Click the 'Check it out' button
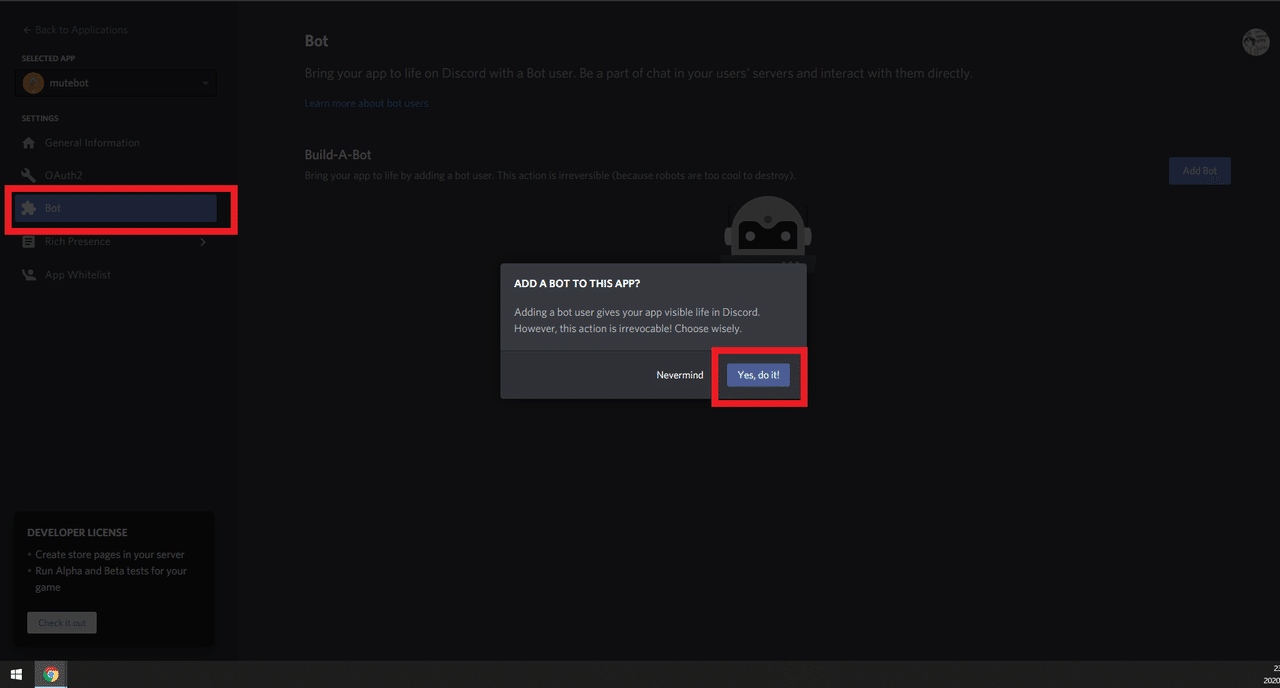This screenshot has width=1280, height=688. point(62,623)
